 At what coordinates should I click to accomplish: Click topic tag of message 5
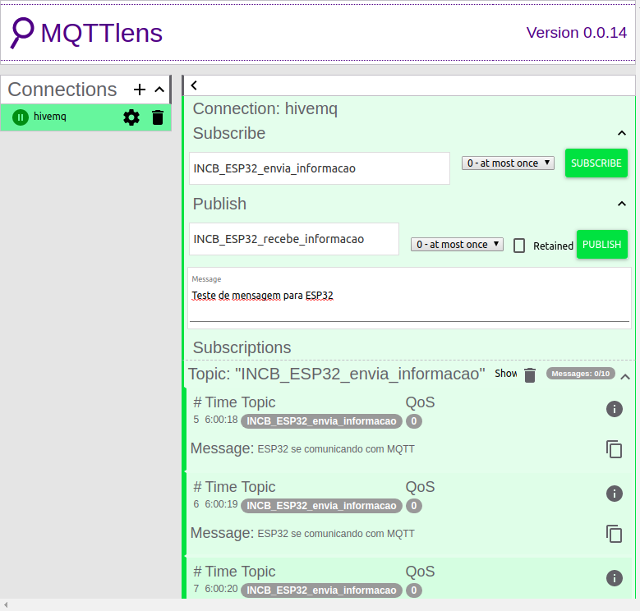click(321, 421)
